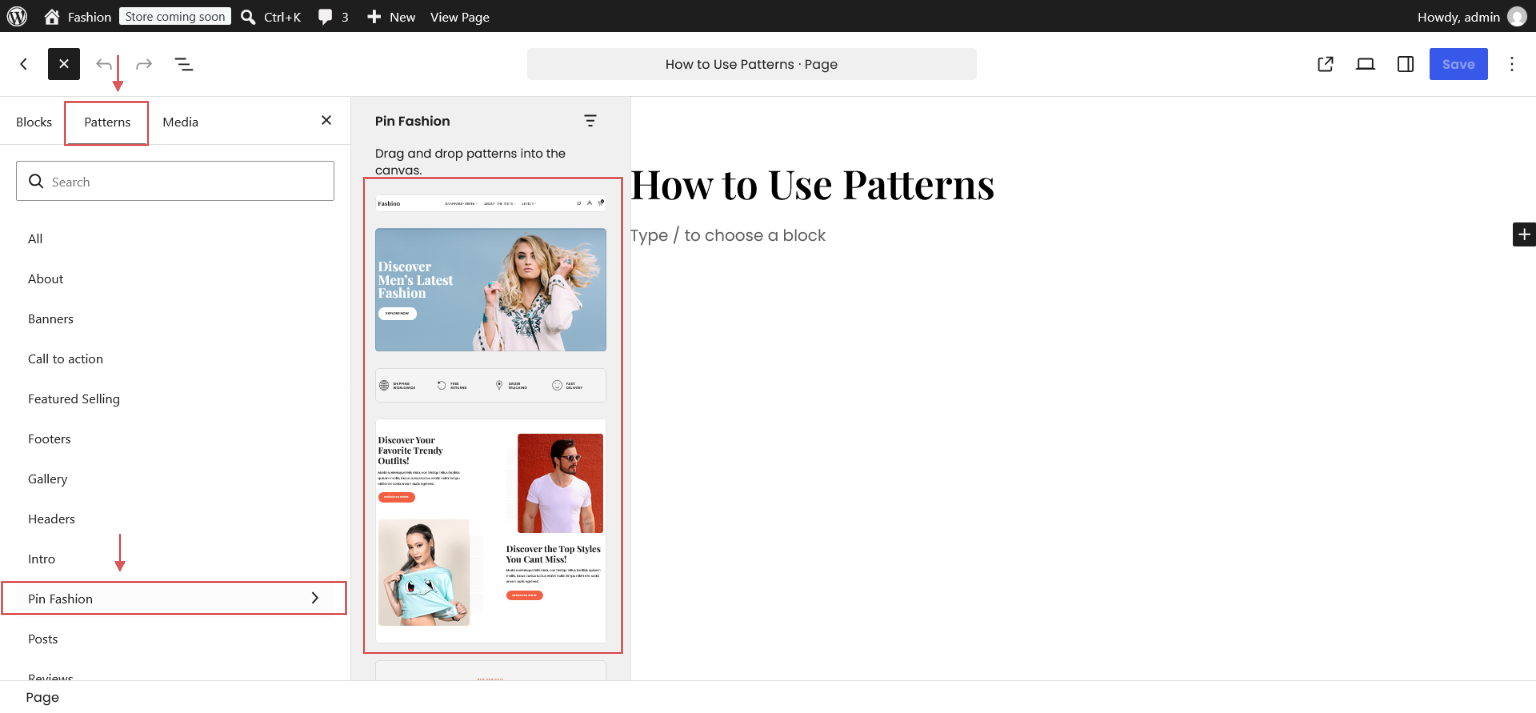Screen dimensions: 1536x713
Task: Open the three-dot options menu
Action: [x=1512, y=64]
